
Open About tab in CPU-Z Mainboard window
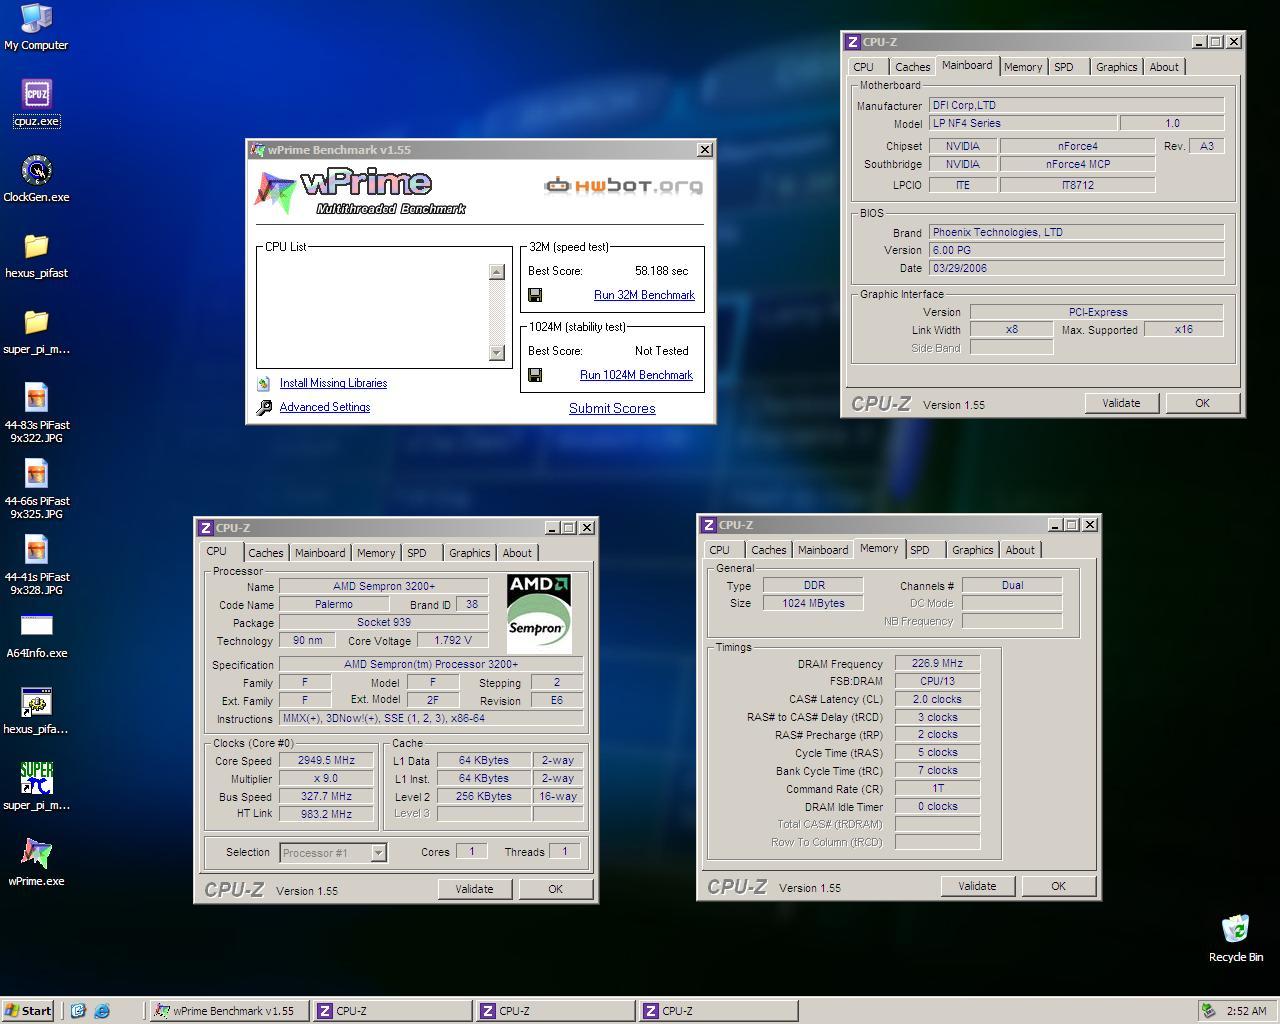point(1164,67)
